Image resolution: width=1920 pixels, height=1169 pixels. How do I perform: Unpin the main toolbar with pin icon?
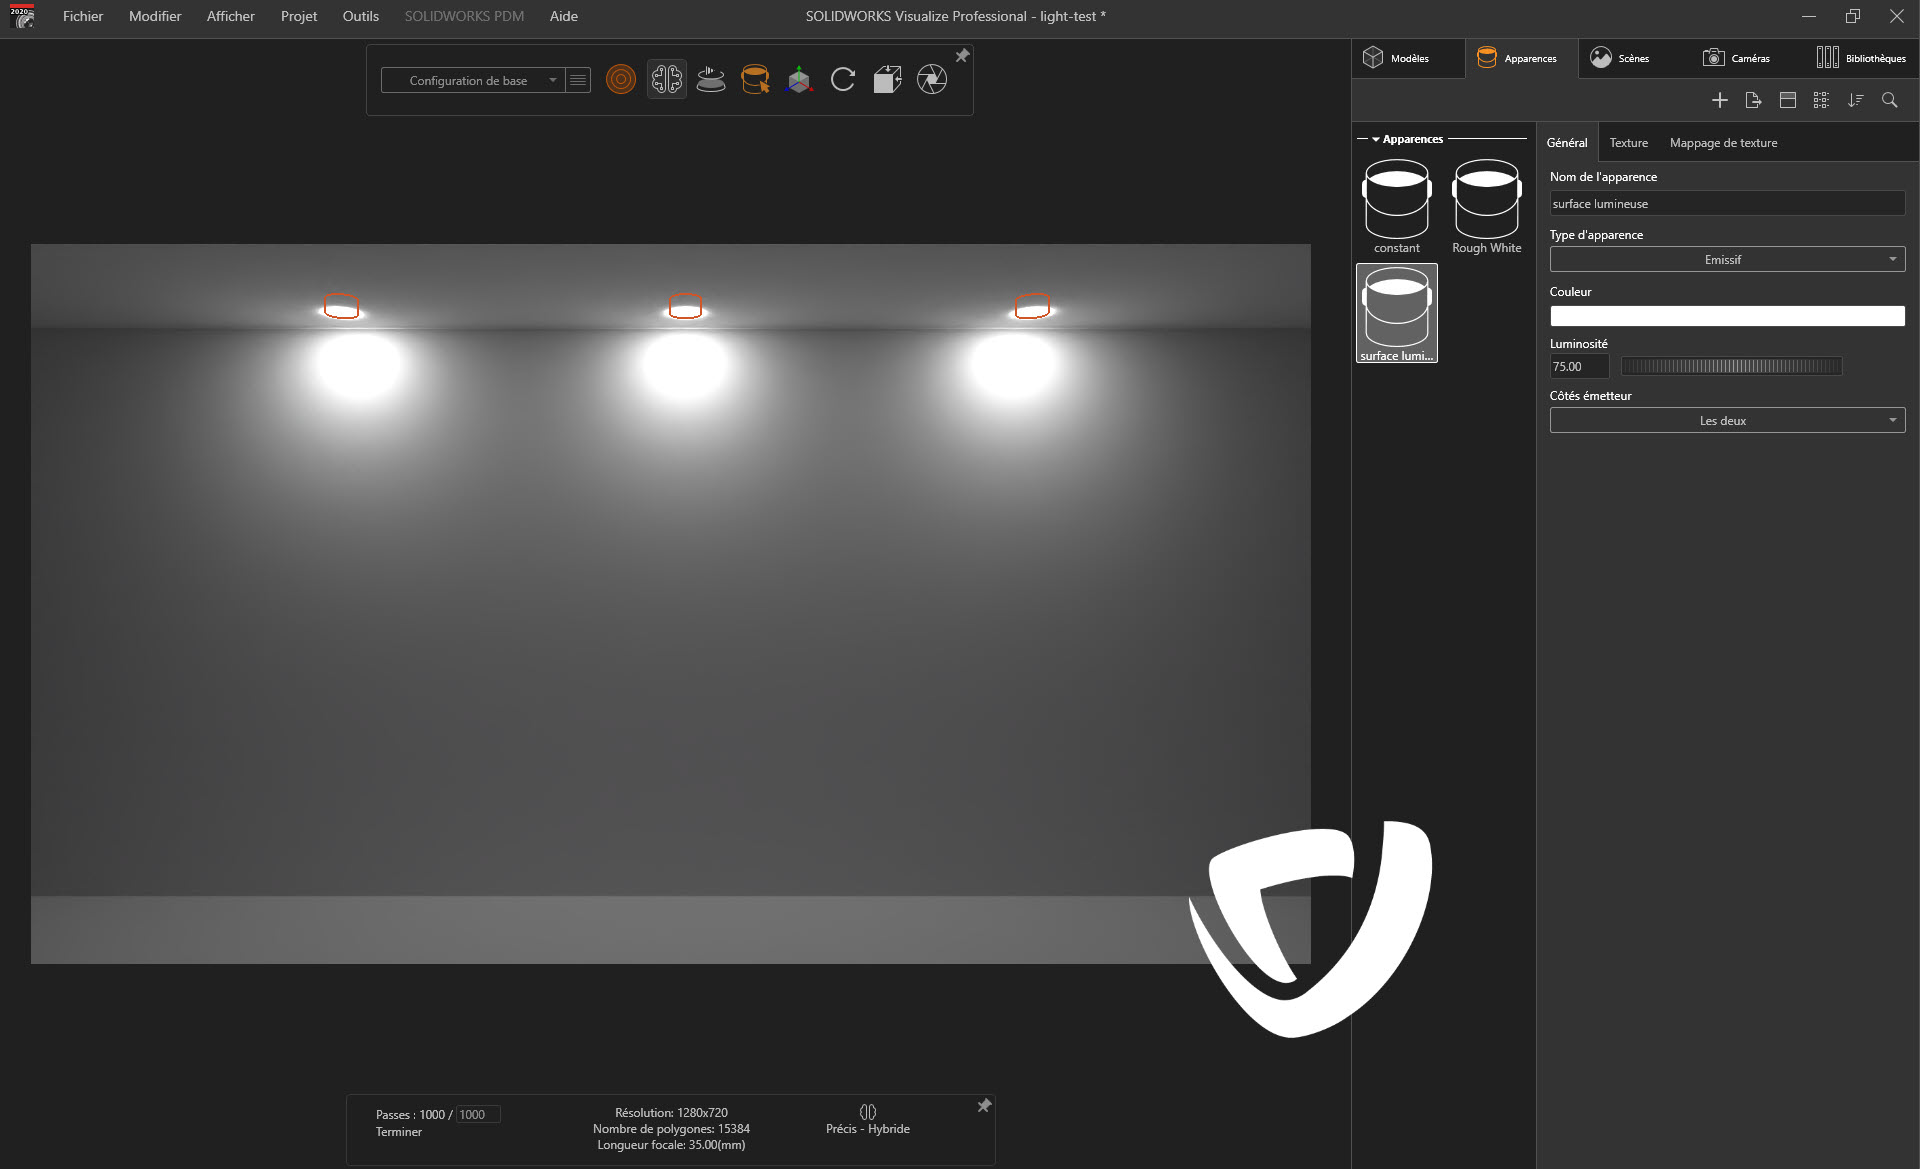tap(962, 56)
